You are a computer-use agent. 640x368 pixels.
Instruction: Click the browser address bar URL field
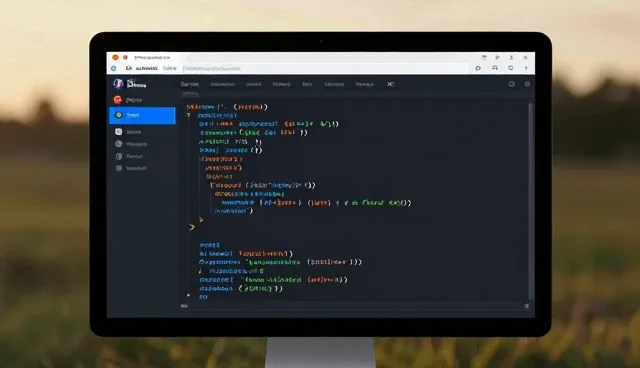pos(324,69)
